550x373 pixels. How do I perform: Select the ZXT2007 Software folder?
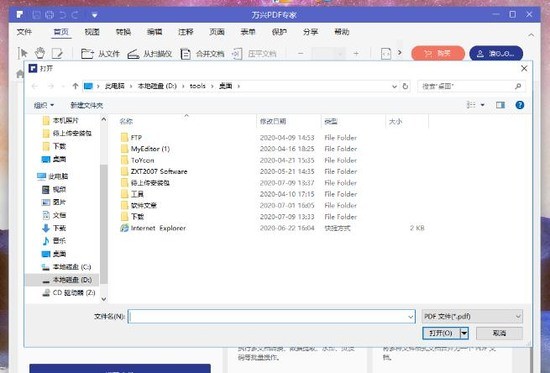pyautogui.click(x=159, y=172)
